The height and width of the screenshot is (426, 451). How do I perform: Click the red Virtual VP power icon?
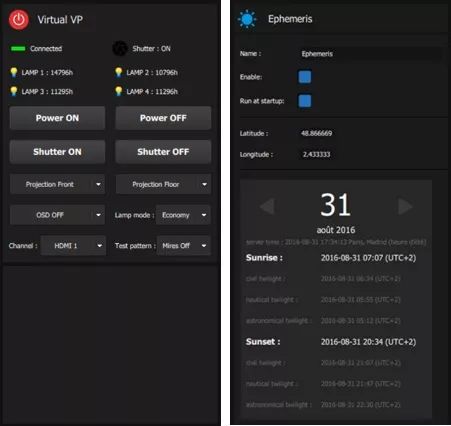pyautogui.click(x=19, y=20)
